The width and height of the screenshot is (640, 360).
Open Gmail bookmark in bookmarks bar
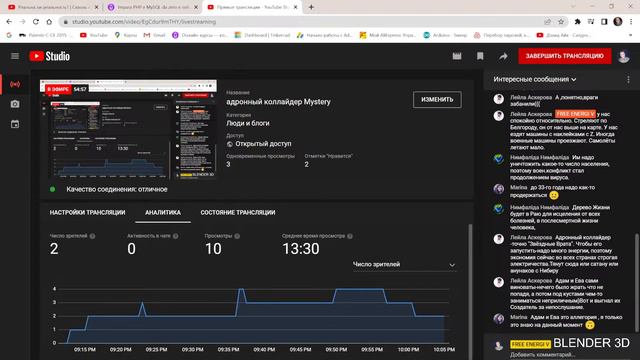tap(154, 35)
